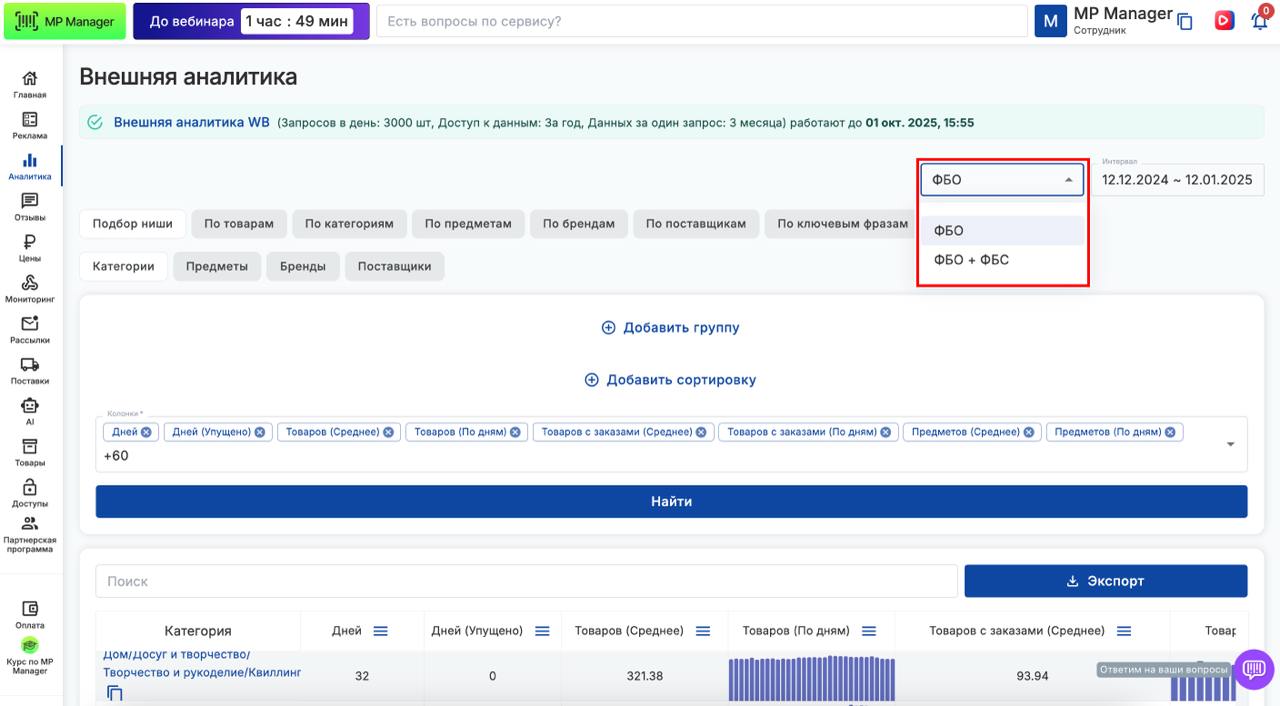The image size is (1280, 706).
Task: Open the Дней column filter menu
Action: click(380, 631)
